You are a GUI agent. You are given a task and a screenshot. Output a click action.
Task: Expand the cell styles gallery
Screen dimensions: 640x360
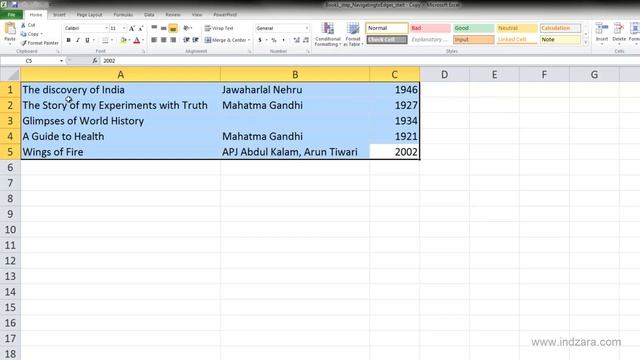click(x=586, y=42)
